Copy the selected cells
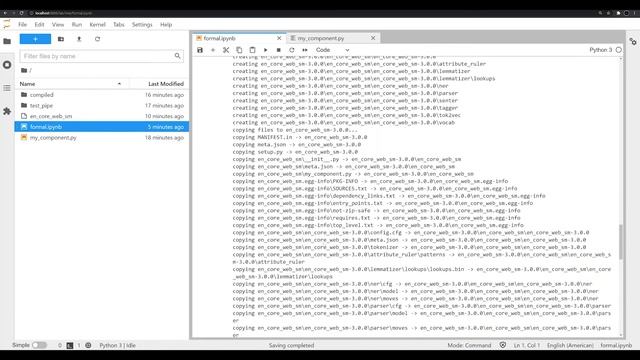The height and width of the screenshot is (360, 640). point(239,50)
